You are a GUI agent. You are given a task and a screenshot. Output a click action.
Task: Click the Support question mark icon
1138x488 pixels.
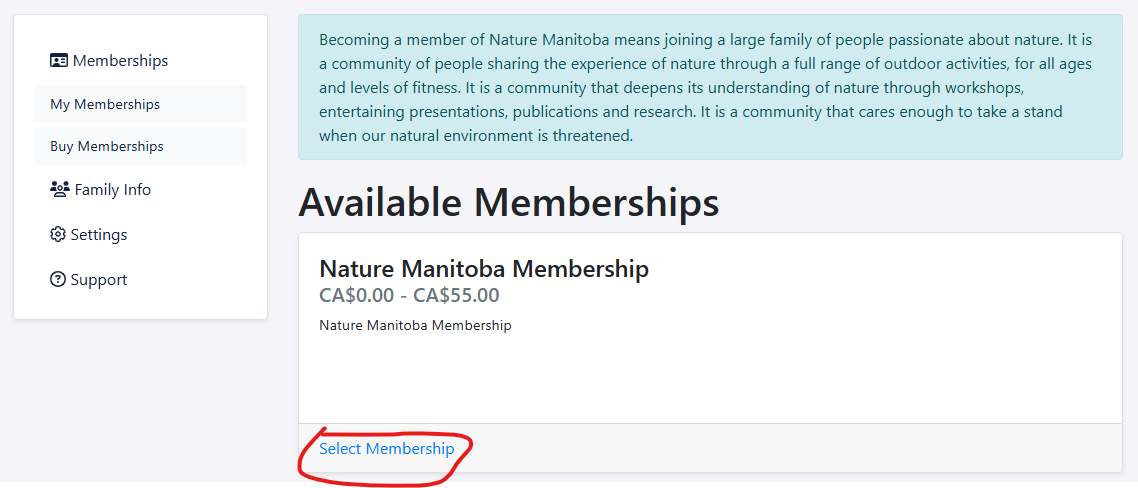pos(58,280)
